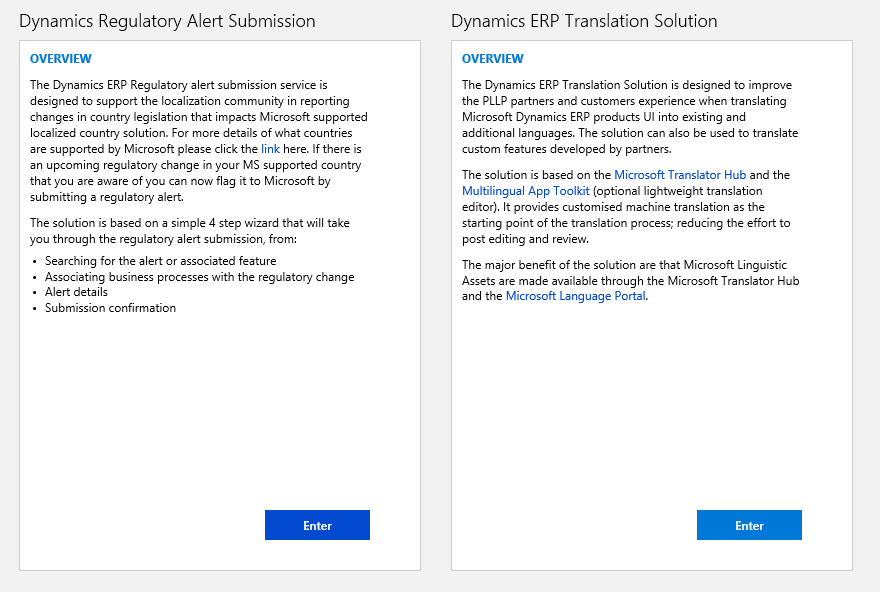The height and width of the screenshot is (592, 880).
Task: Click the OVERVIEW header on the right card
Action: 492,58
